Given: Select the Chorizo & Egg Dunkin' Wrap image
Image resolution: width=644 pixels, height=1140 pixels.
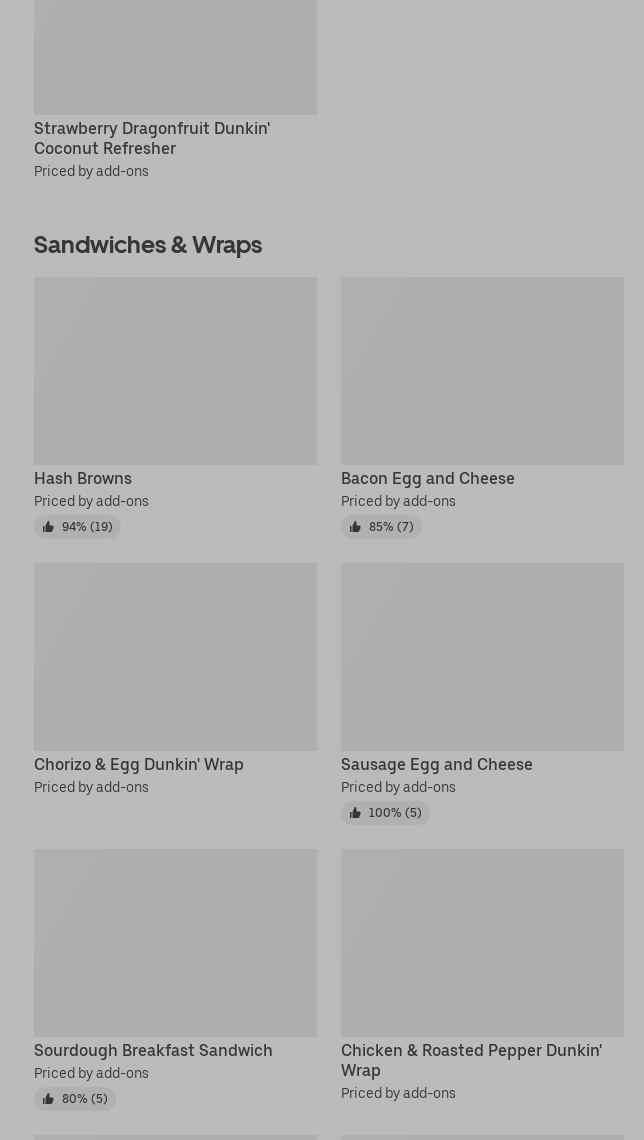Looking at the screenshot, I should point(175,657).
